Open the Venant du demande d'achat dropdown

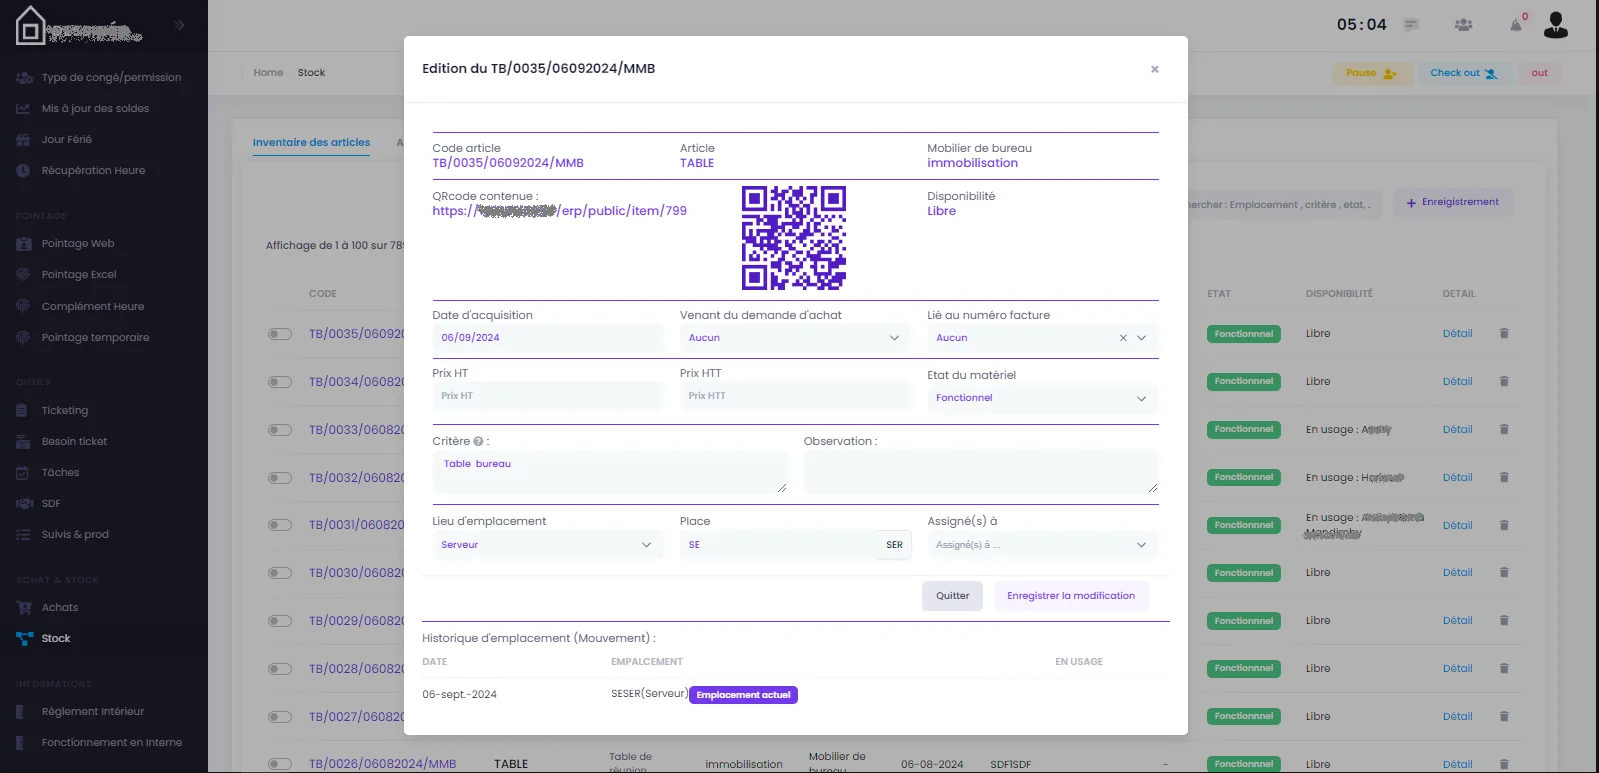tap(795, 338)
